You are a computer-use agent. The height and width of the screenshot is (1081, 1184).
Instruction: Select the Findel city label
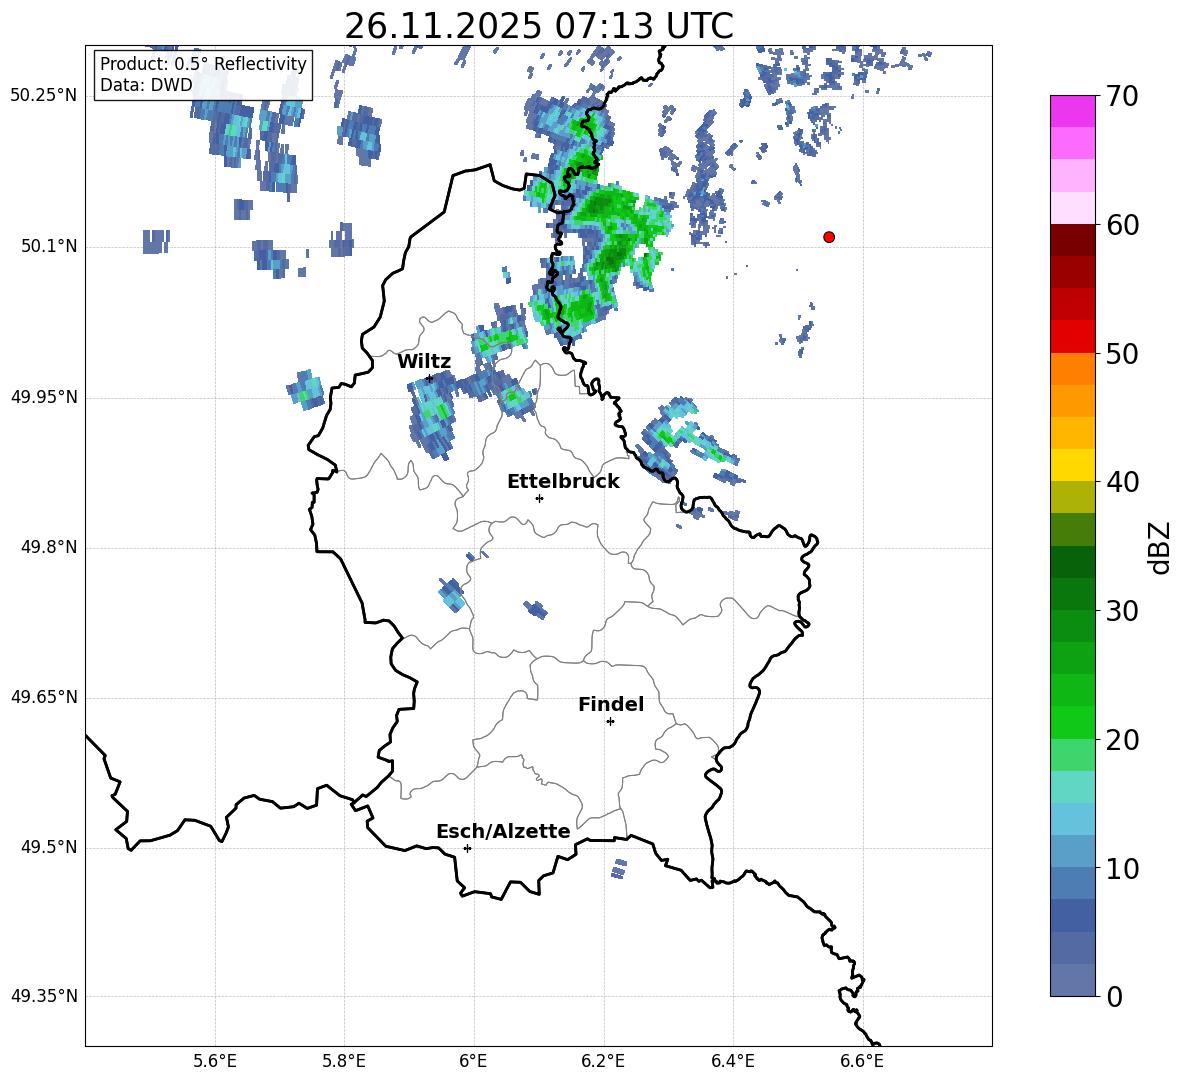[611, 704]
